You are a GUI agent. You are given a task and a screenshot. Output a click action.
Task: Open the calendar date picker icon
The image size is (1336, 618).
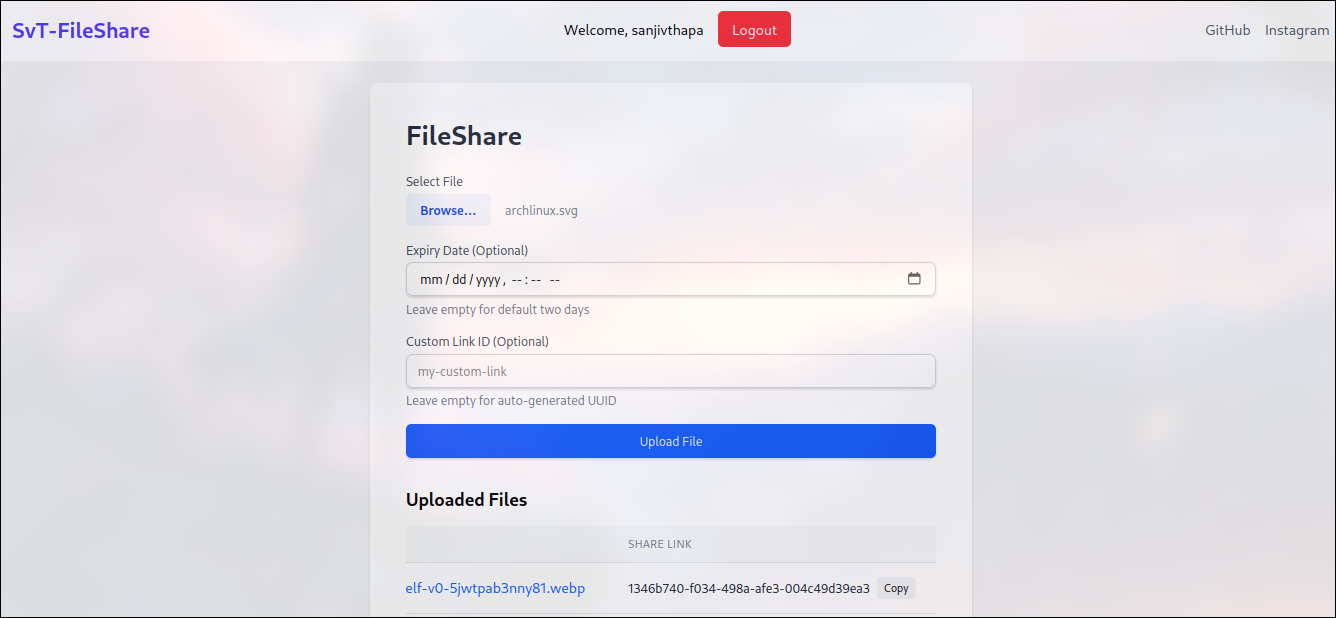pos(914,279)
